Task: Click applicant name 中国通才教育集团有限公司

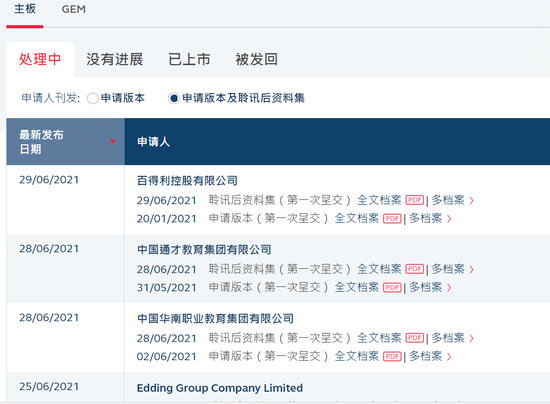Action: coord(204,250)
